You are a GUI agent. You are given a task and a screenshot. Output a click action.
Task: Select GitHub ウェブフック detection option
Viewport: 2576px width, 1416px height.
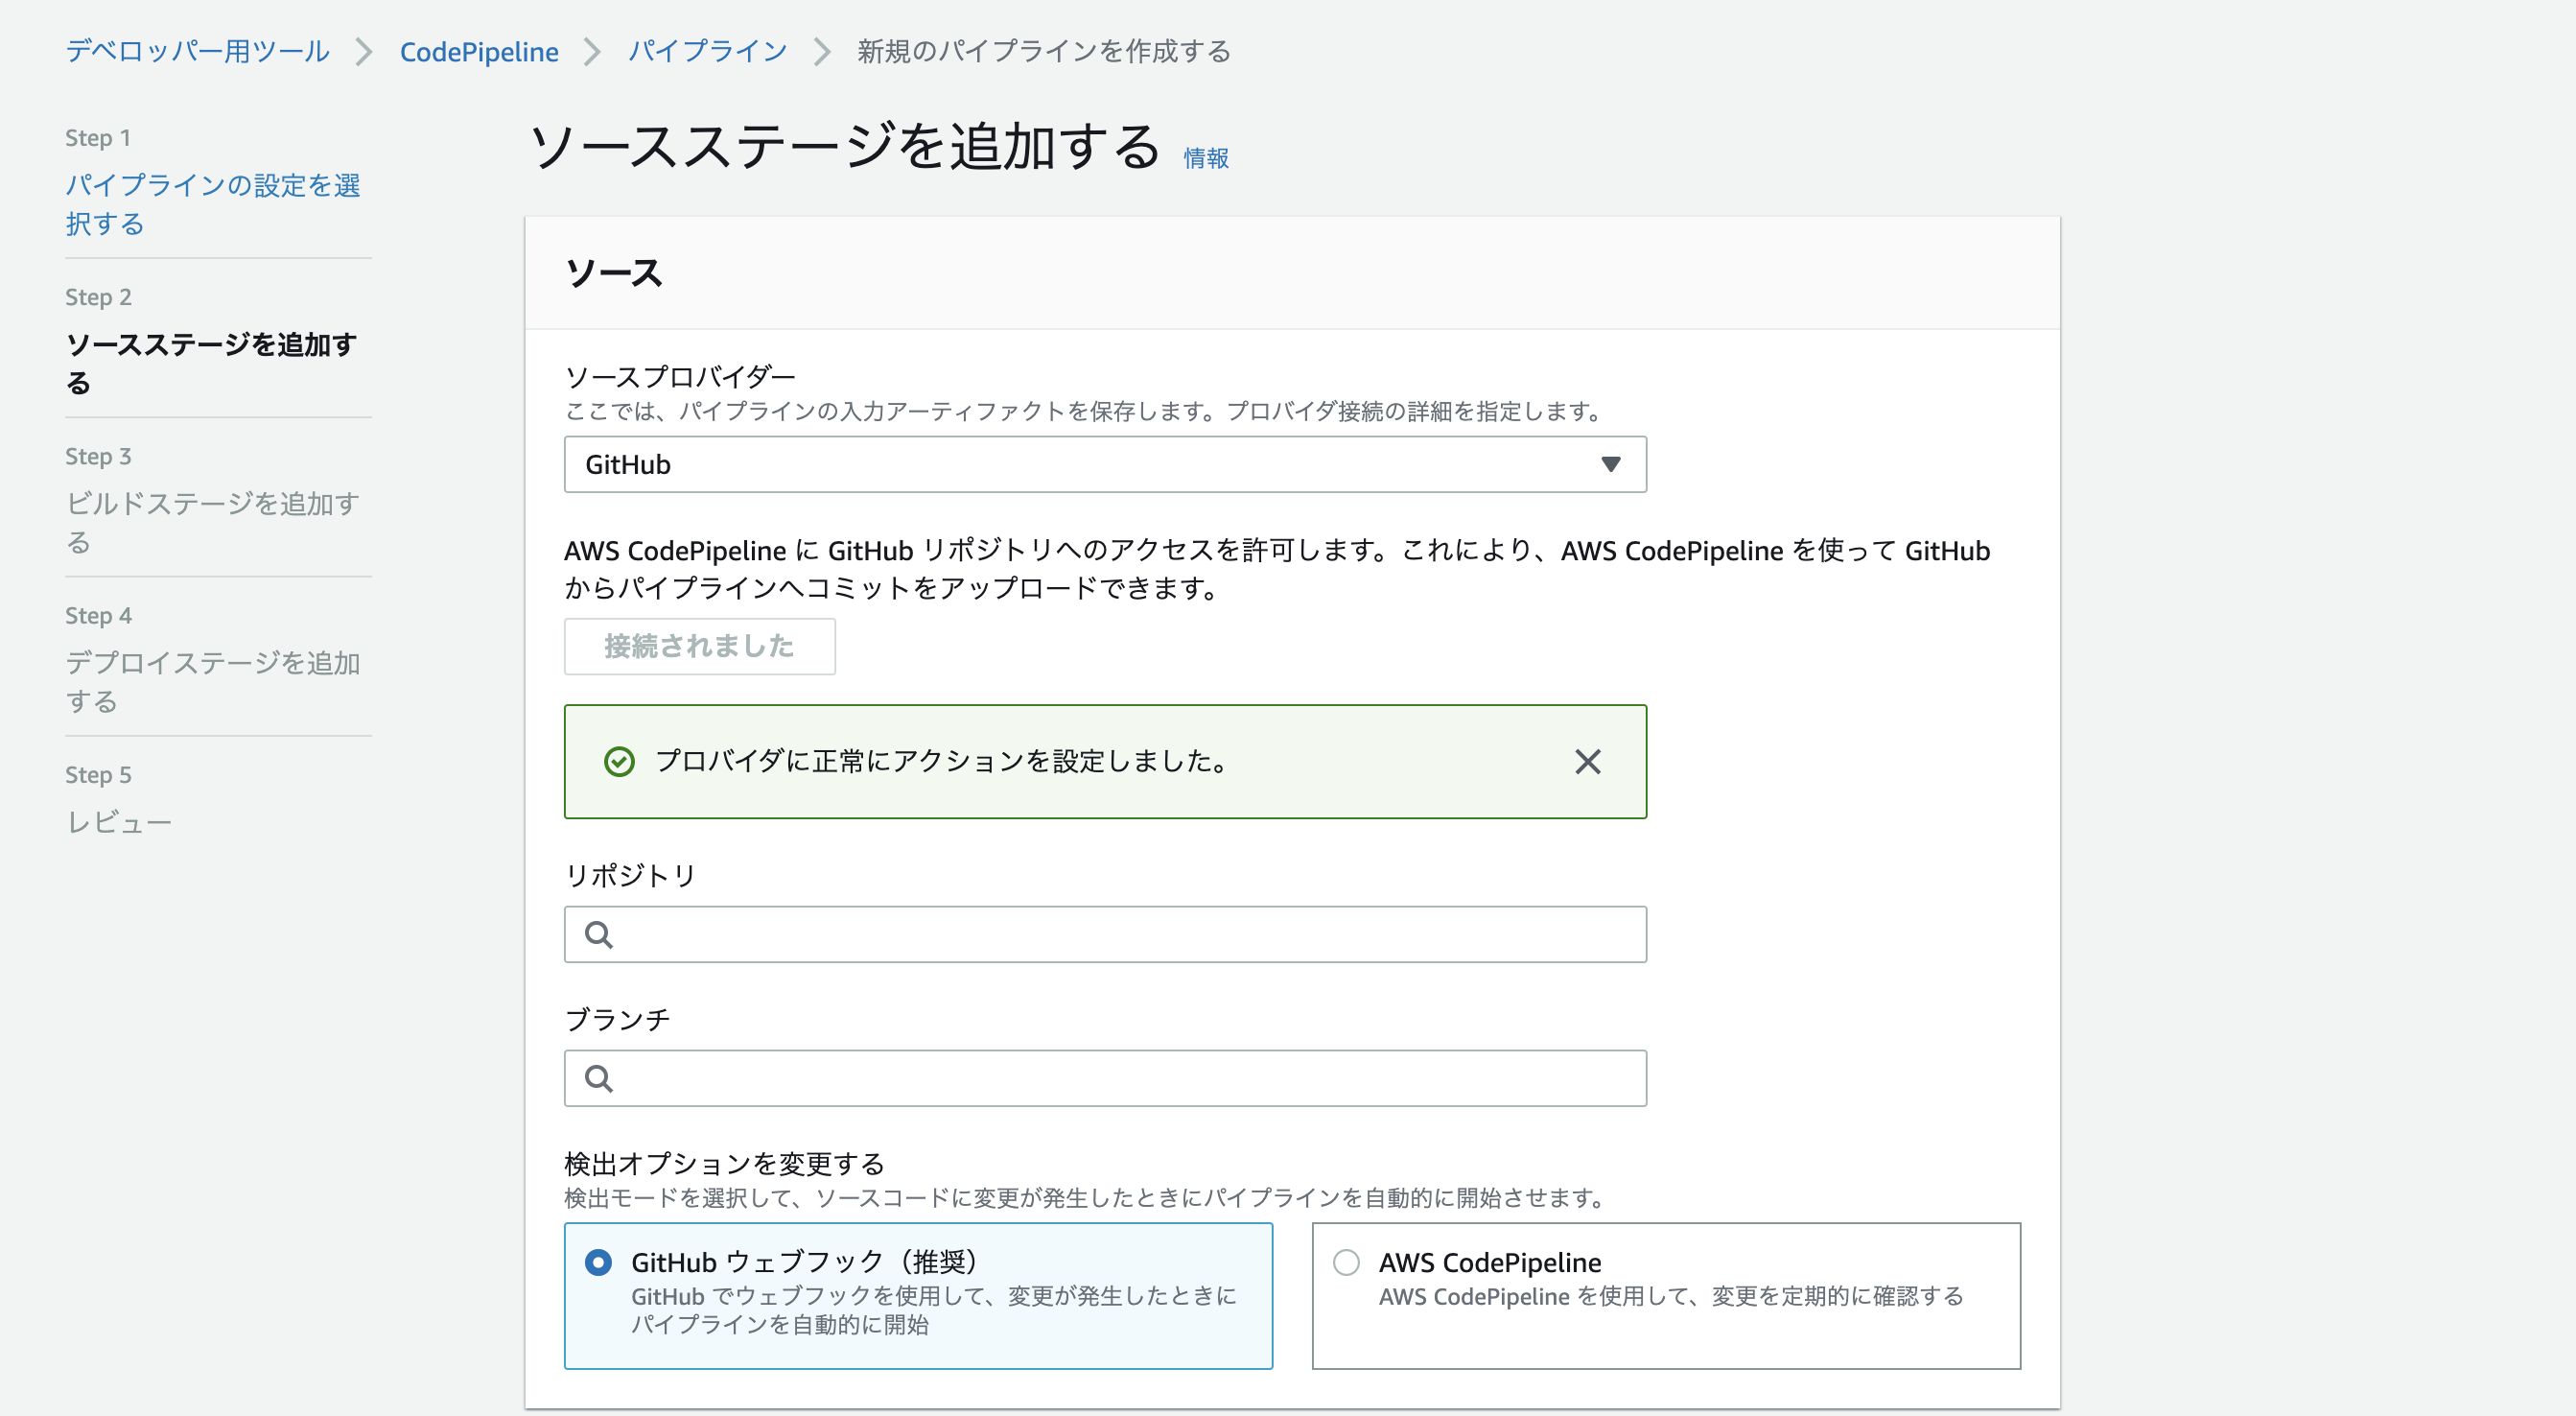point(598,1262)
